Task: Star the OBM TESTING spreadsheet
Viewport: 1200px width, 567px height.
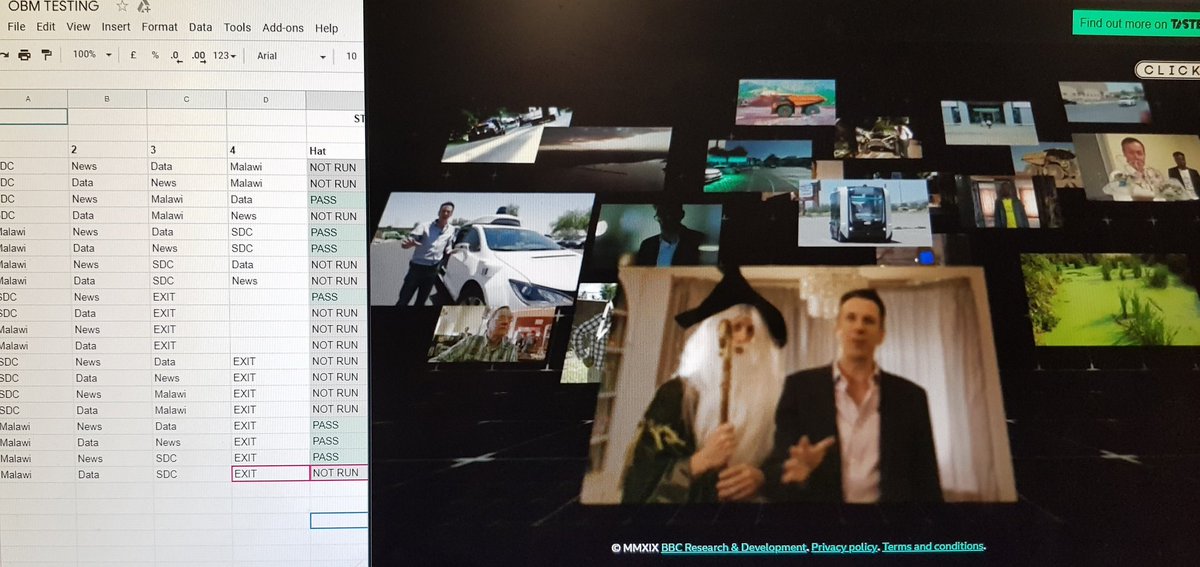Action: [122, 6]
